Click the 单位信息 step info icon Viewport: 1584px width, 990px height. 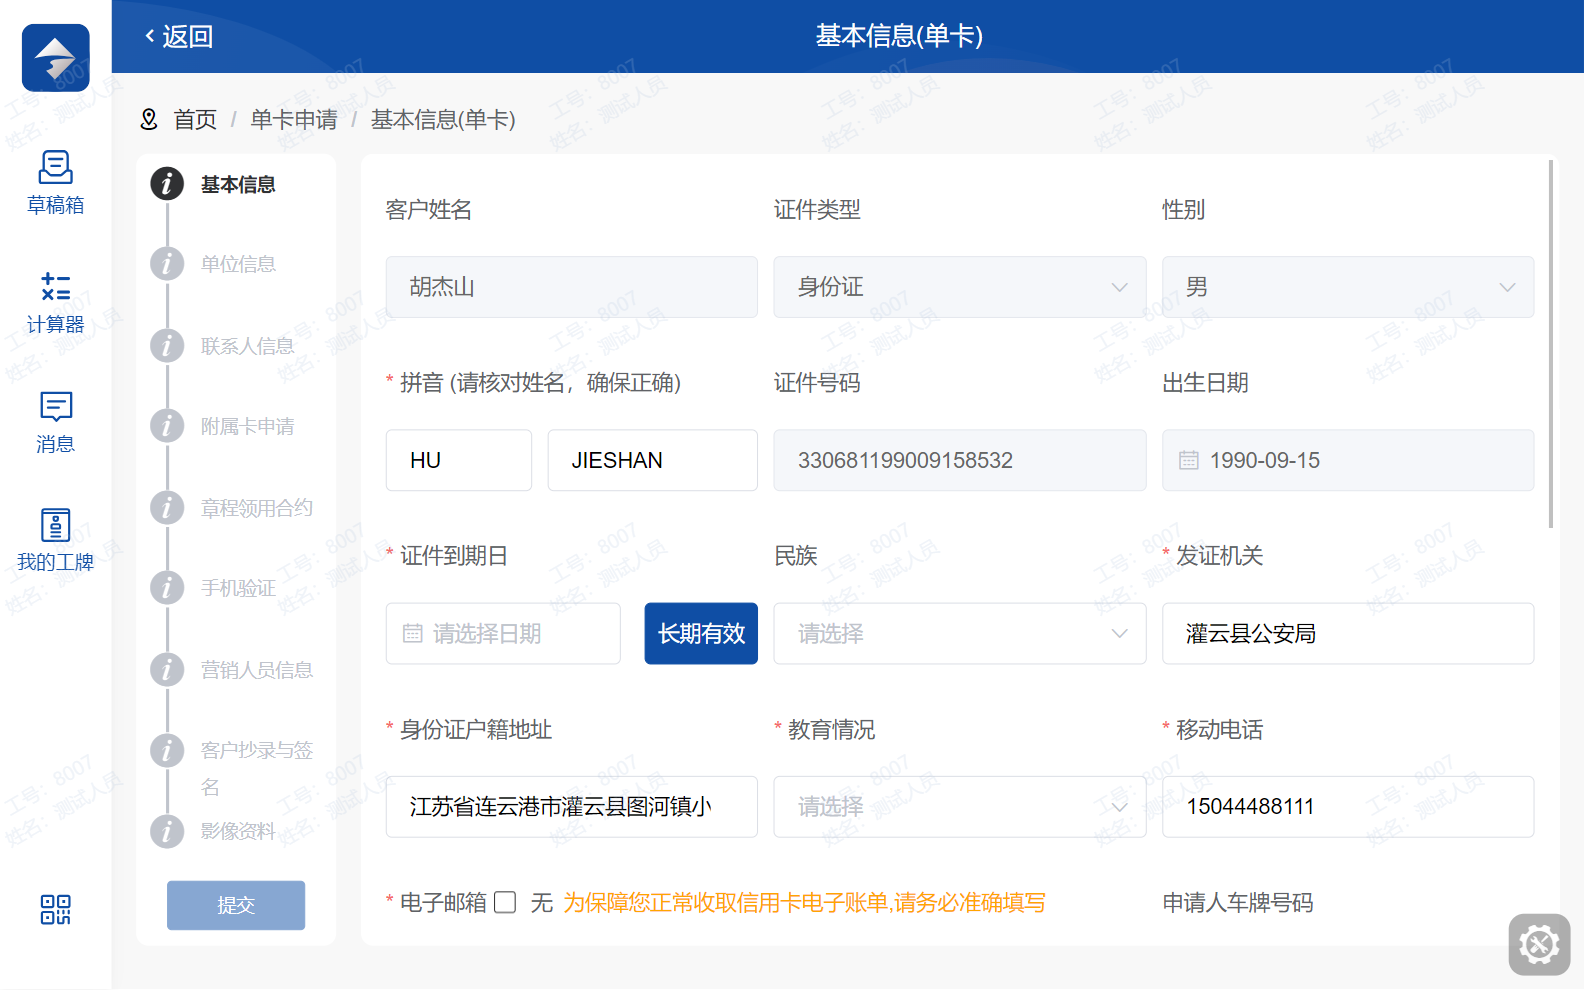pos(167,264)
